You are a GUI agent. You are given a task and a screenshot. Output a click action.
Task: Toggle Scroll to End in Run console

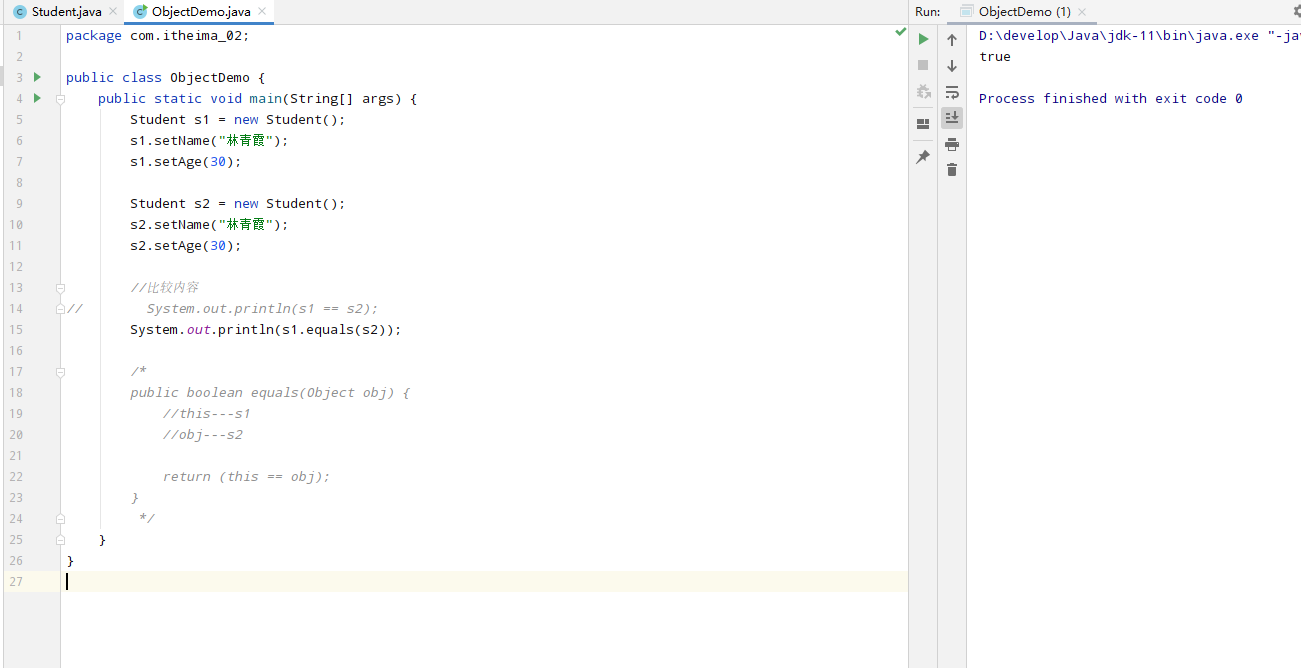pyautogui.click(x=952, y=118)
